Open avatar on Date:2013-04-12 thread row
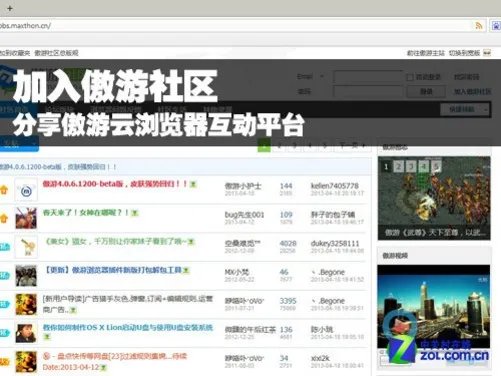 [x=26, y=362]
